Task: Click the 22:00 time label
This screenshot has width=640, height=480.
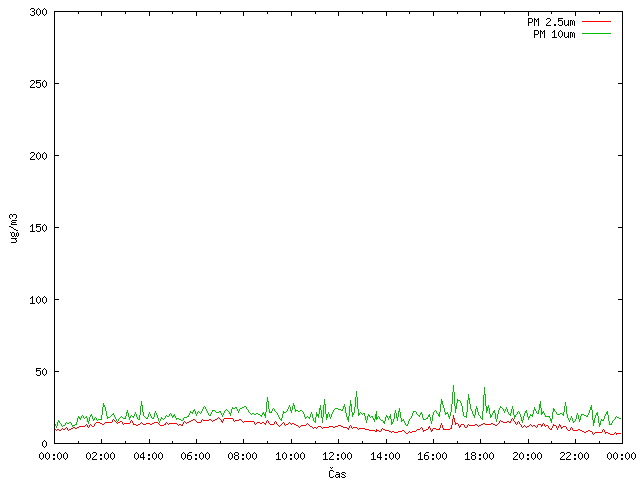Action: point(574,456)
